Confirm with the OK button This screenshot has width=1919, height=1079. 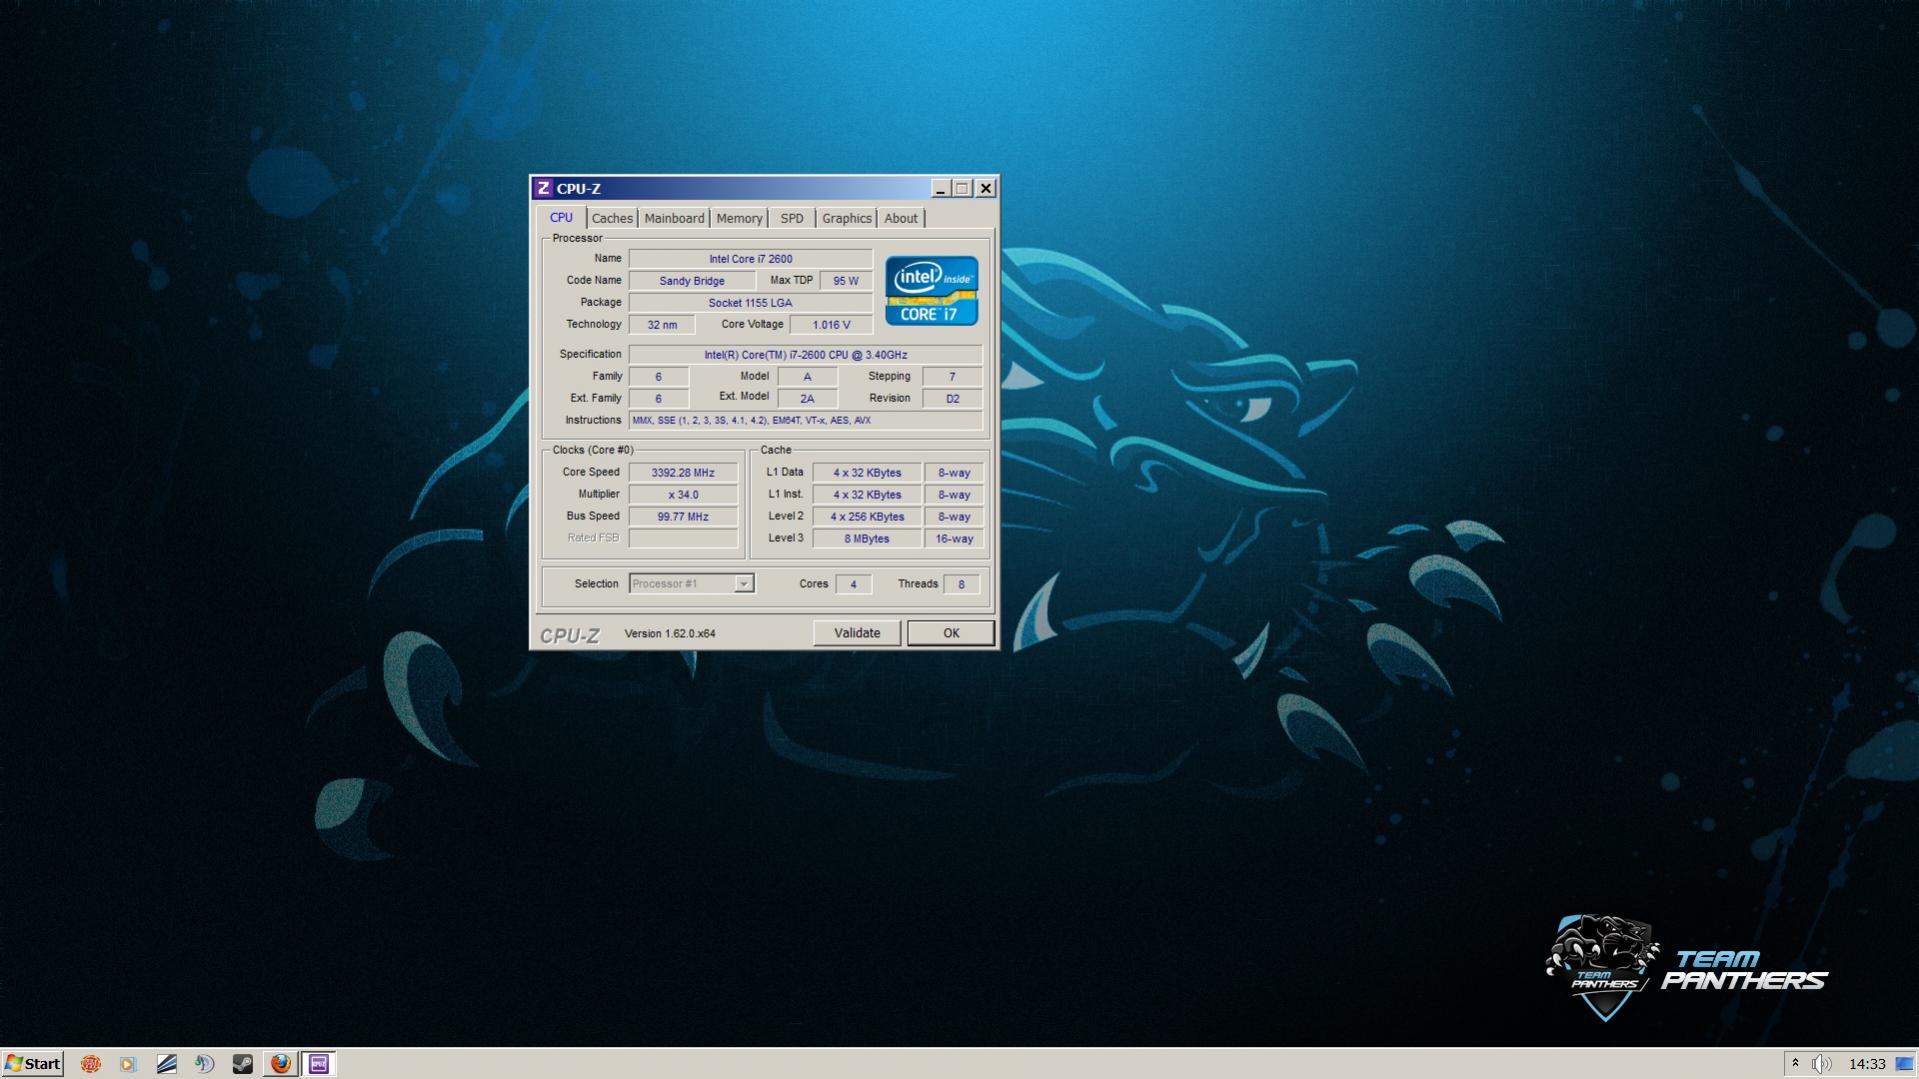pyautogui.click(x=951, y=633)
